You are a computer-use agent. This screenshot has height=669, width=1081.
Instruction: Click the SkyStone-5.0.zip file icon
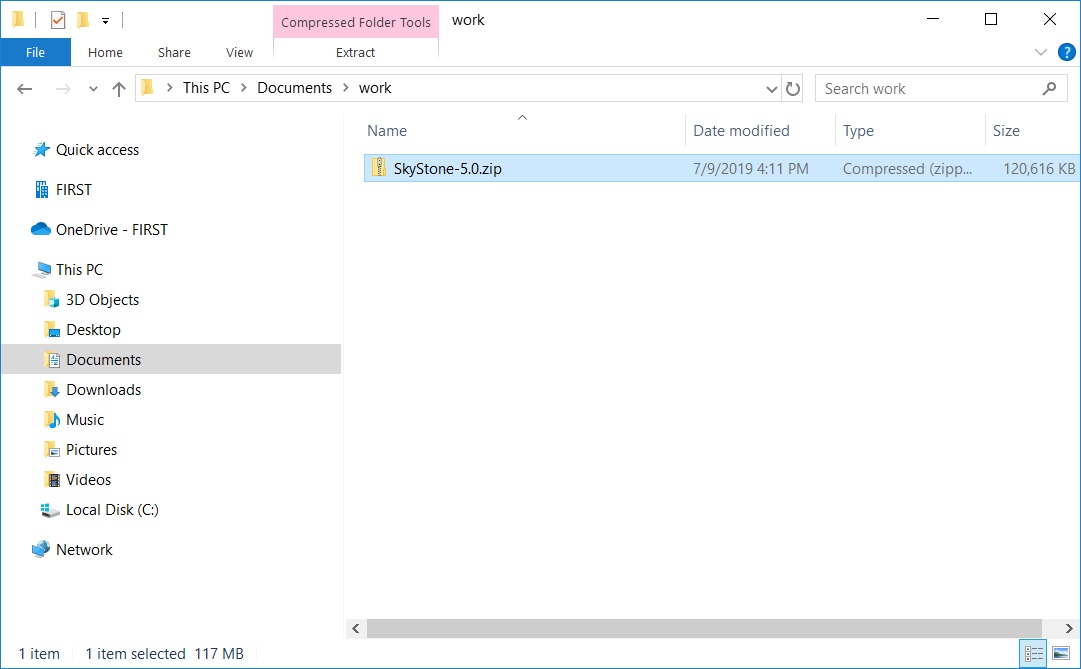coord(379,168)
